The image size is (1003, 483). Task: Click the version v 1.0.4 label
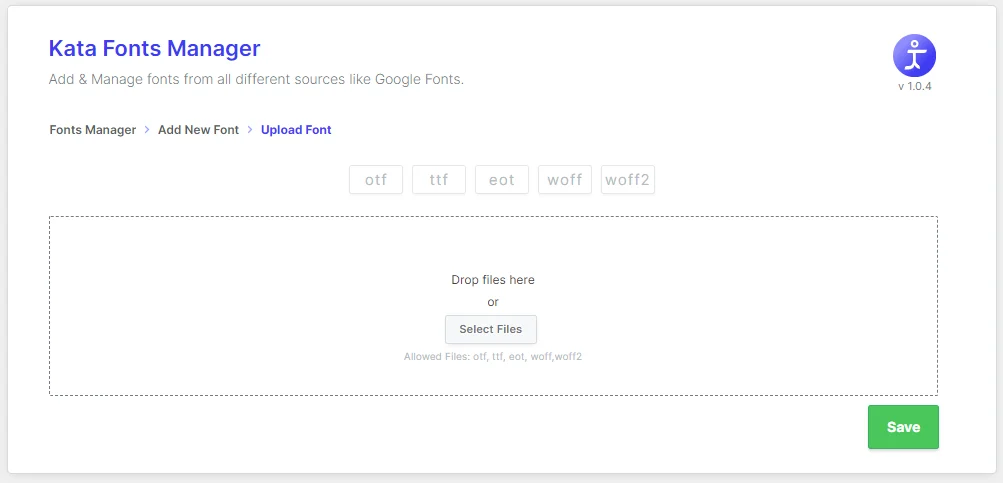[x=915, y=86]
